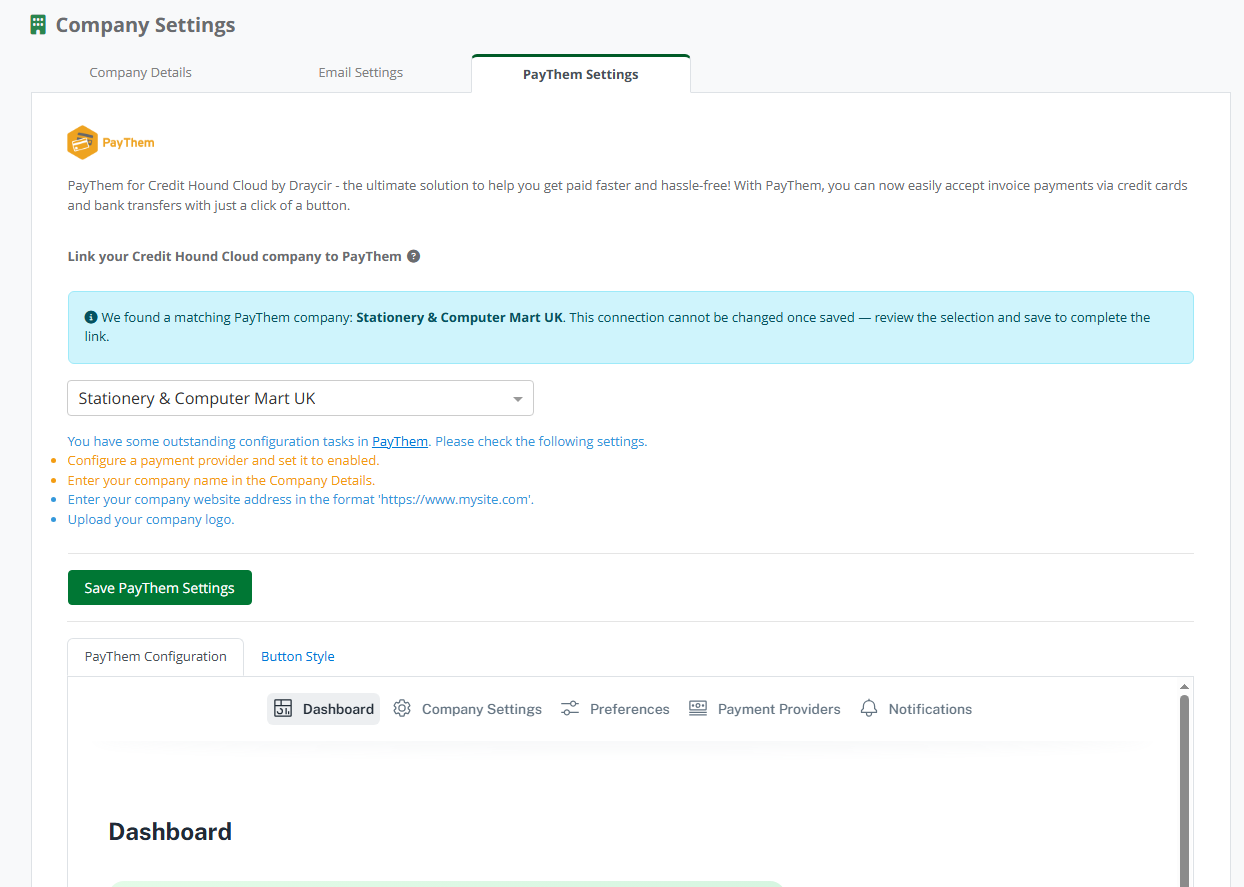1244x887 pixels.
Task: Switch to the Email Settings tab
Action: pos(361,73)
